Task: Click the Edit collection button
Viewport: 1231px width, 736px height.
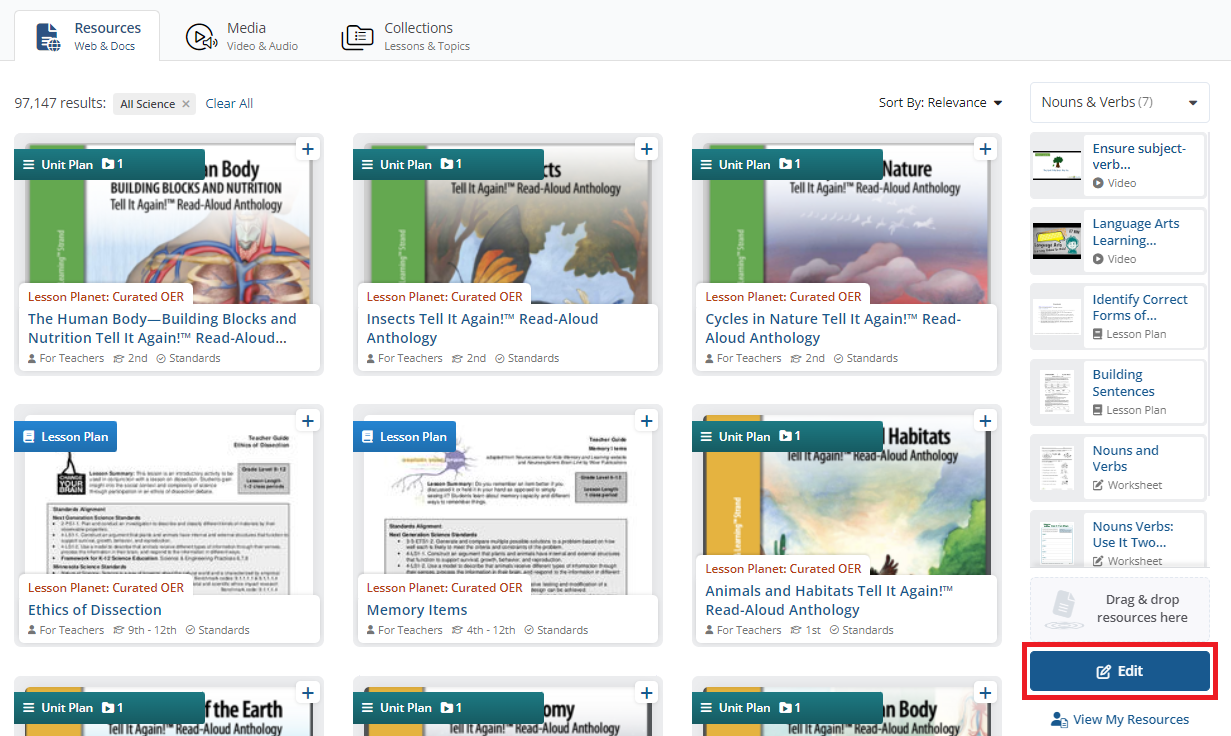Action: pos(1120,671)
